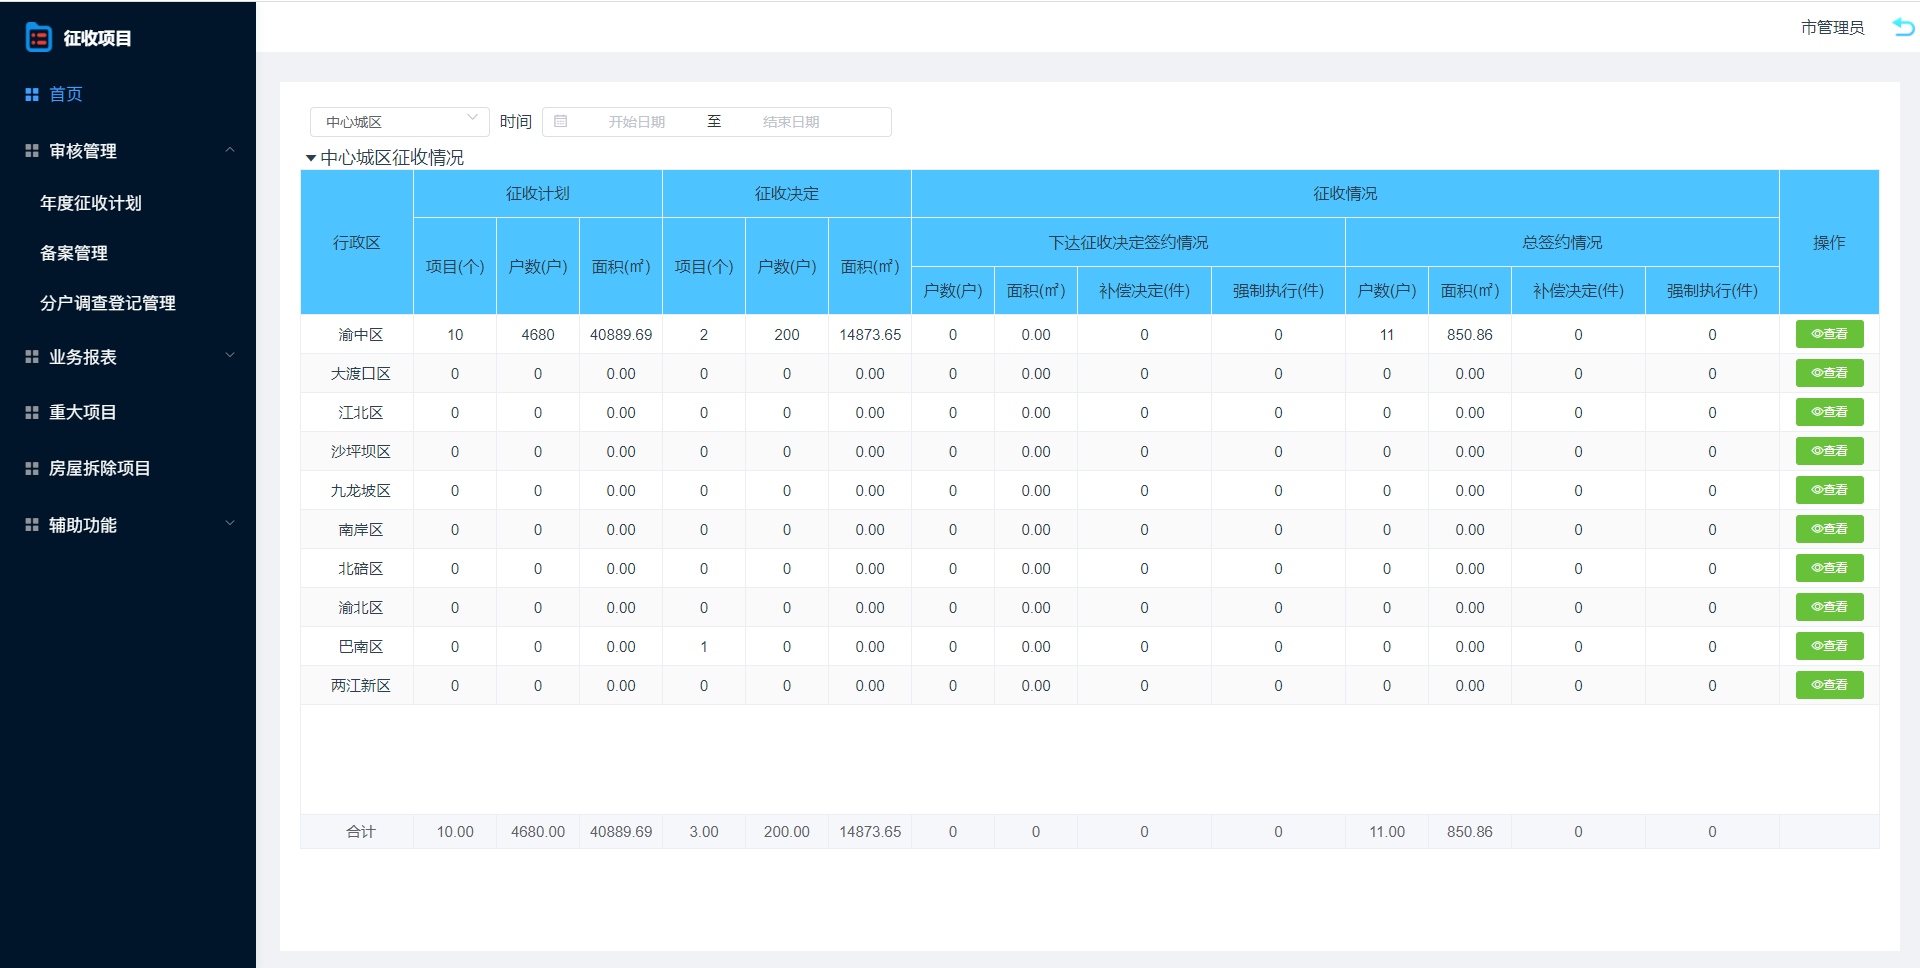1920x968 pixels.
Task: Click the 征收项目 logo icon
Action: tap(38, 38)
